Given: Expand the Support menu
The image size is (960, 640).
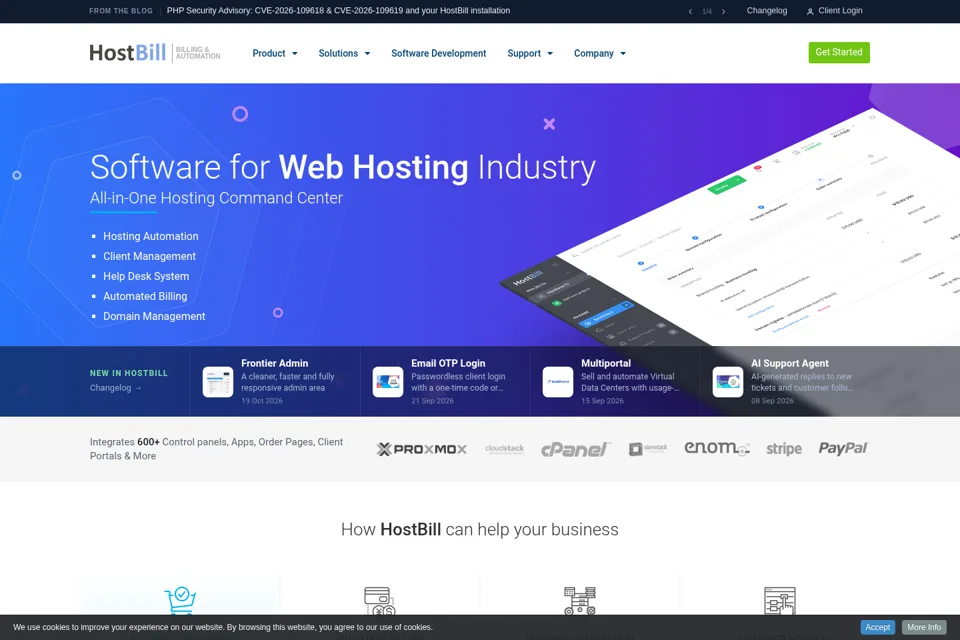Looking at the screenshot, I should coord(530,53).
